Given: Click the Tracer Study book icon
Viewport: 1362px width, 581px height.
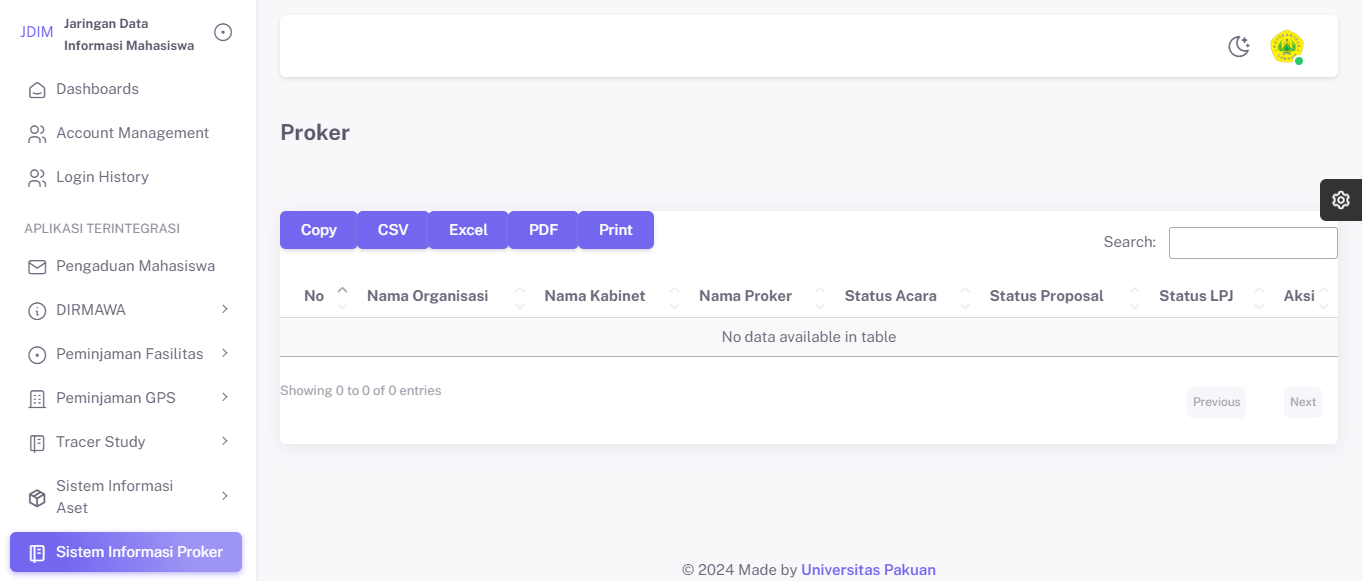Looking at the screenshot, I should pos(37,443).
